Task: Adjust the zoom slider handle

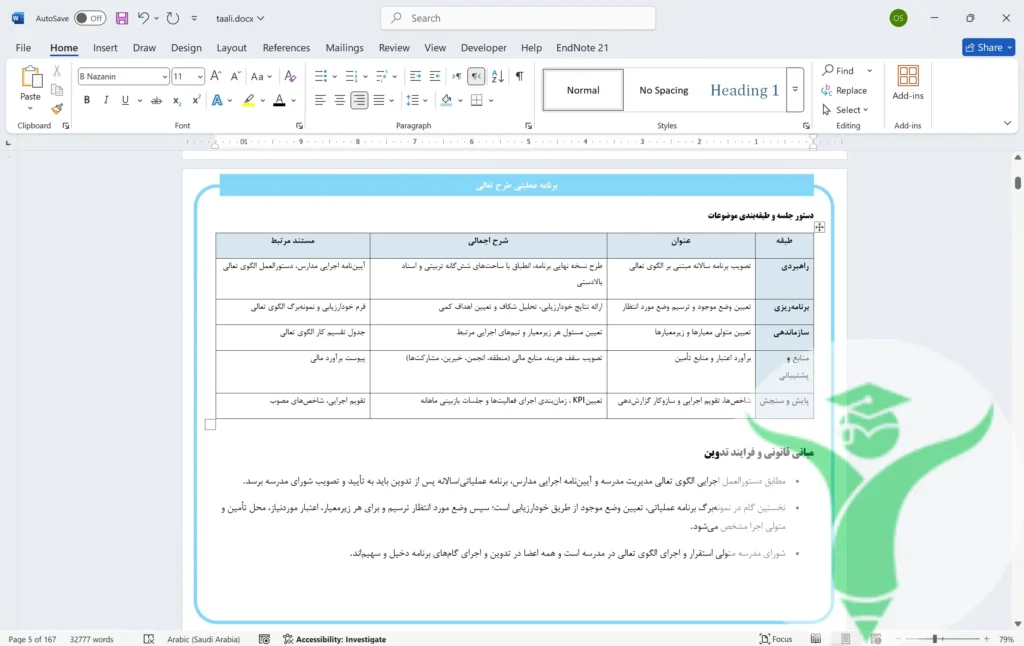Action: 935,639
